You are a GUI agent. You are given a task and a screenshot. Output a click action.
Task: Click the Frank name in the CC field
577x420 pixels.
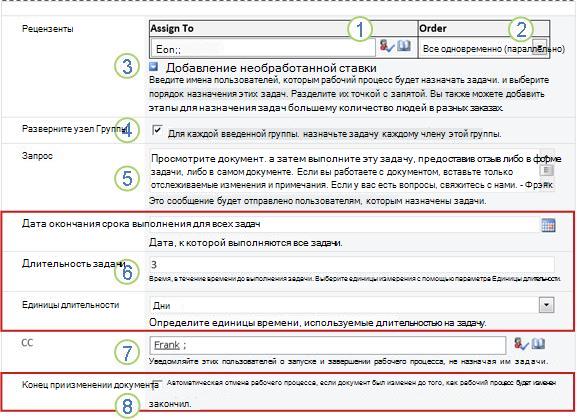click(167, 345)
